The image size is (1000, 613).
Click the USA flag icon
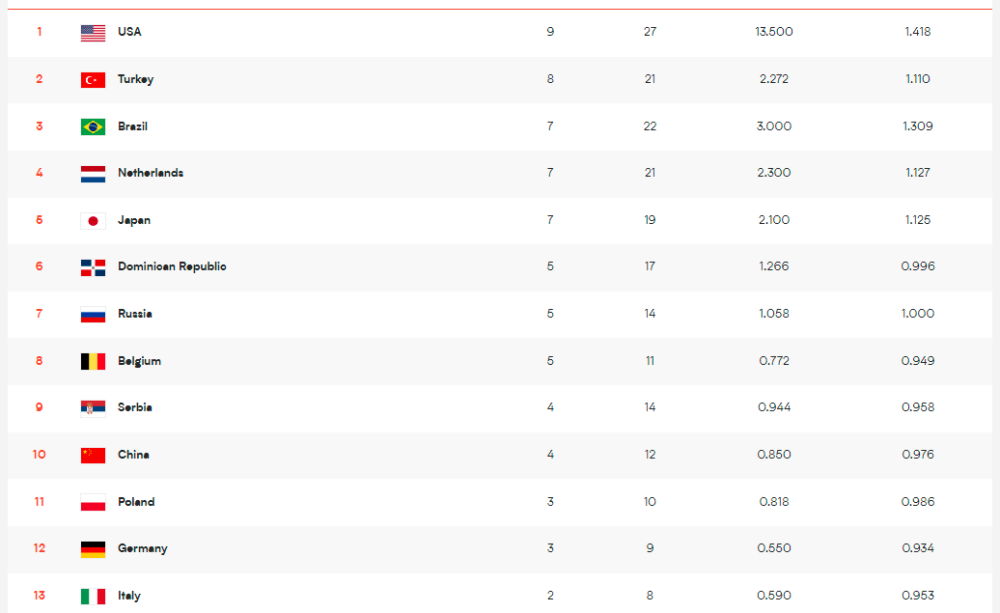tap(93, 33)
